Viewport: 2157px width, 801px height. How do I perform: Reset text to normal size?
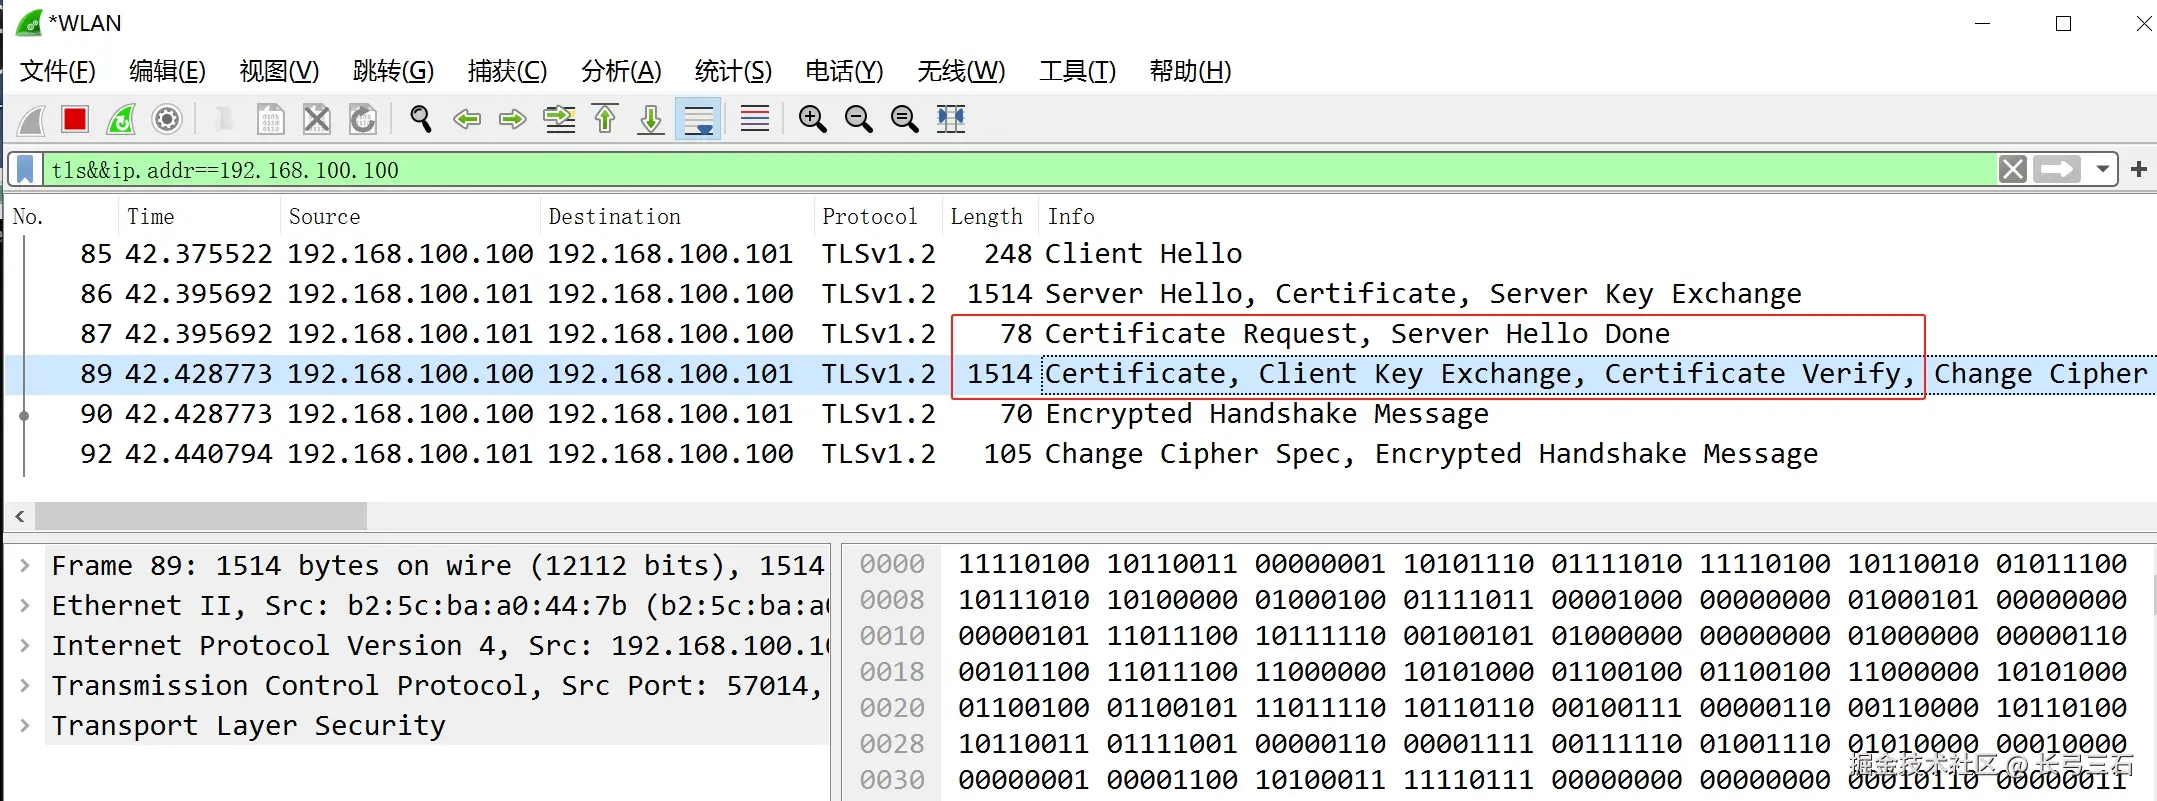point(904,120)
